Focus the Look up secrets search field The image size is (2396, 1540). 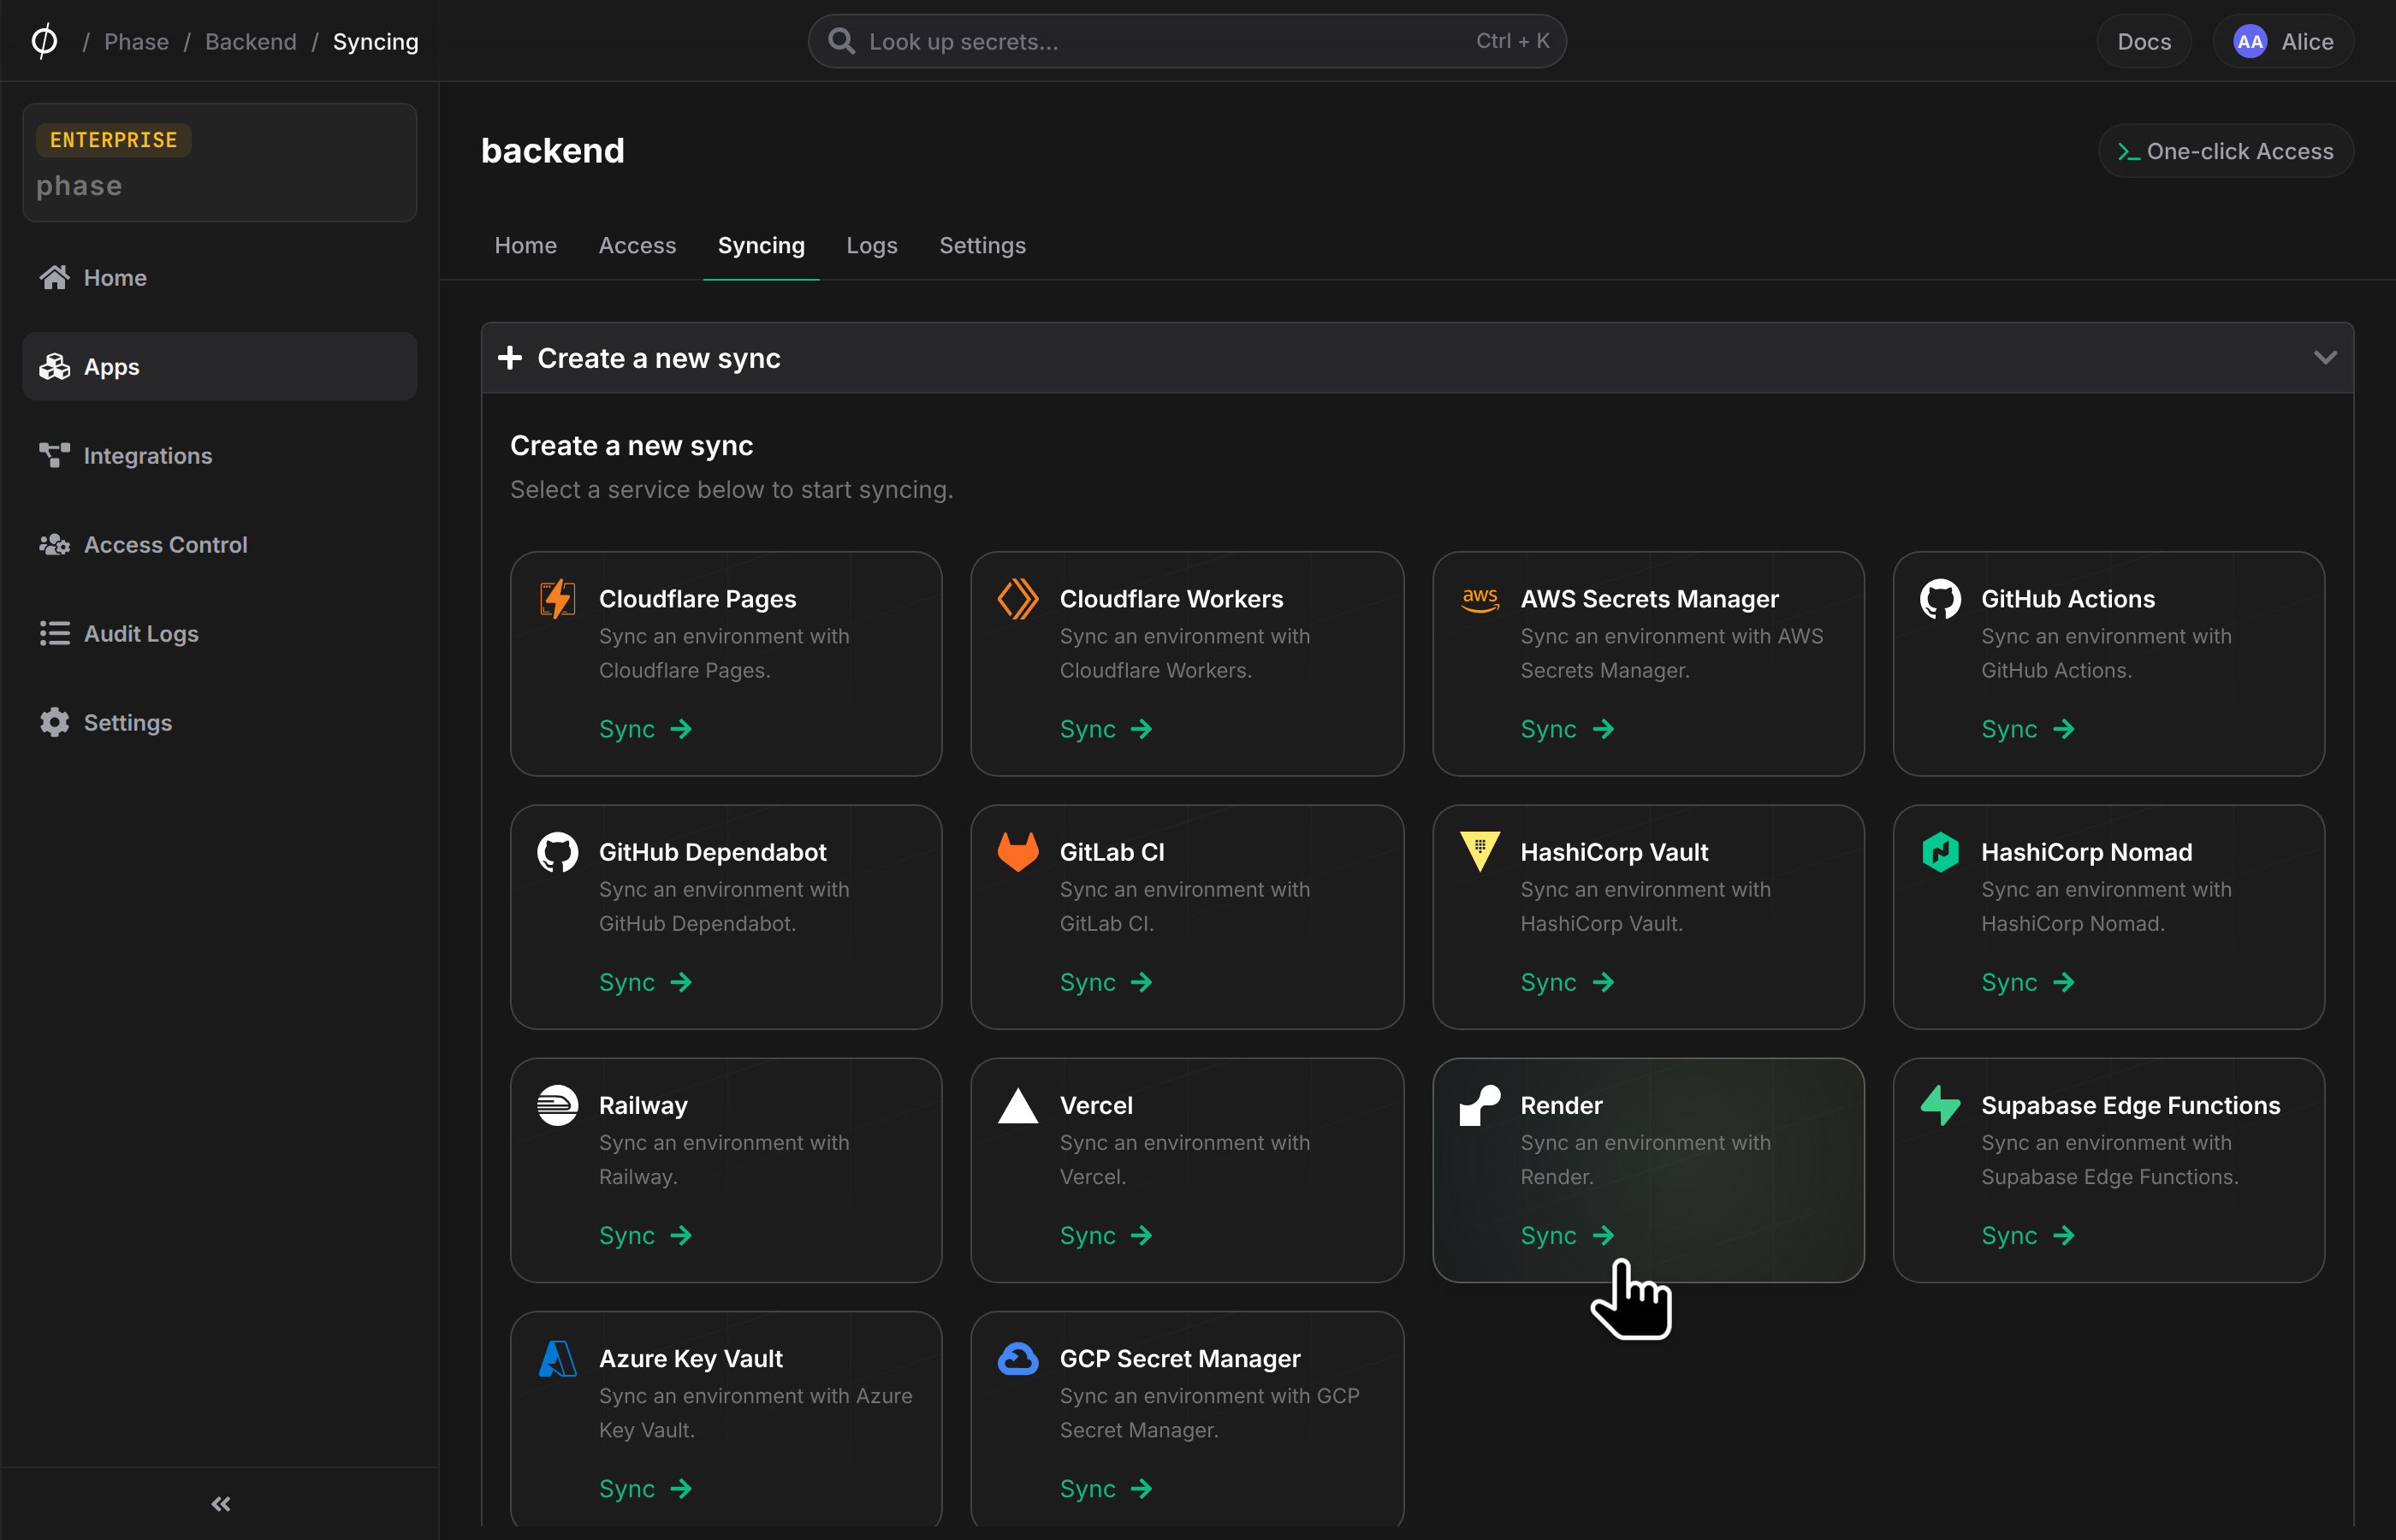click(1187, 41)
